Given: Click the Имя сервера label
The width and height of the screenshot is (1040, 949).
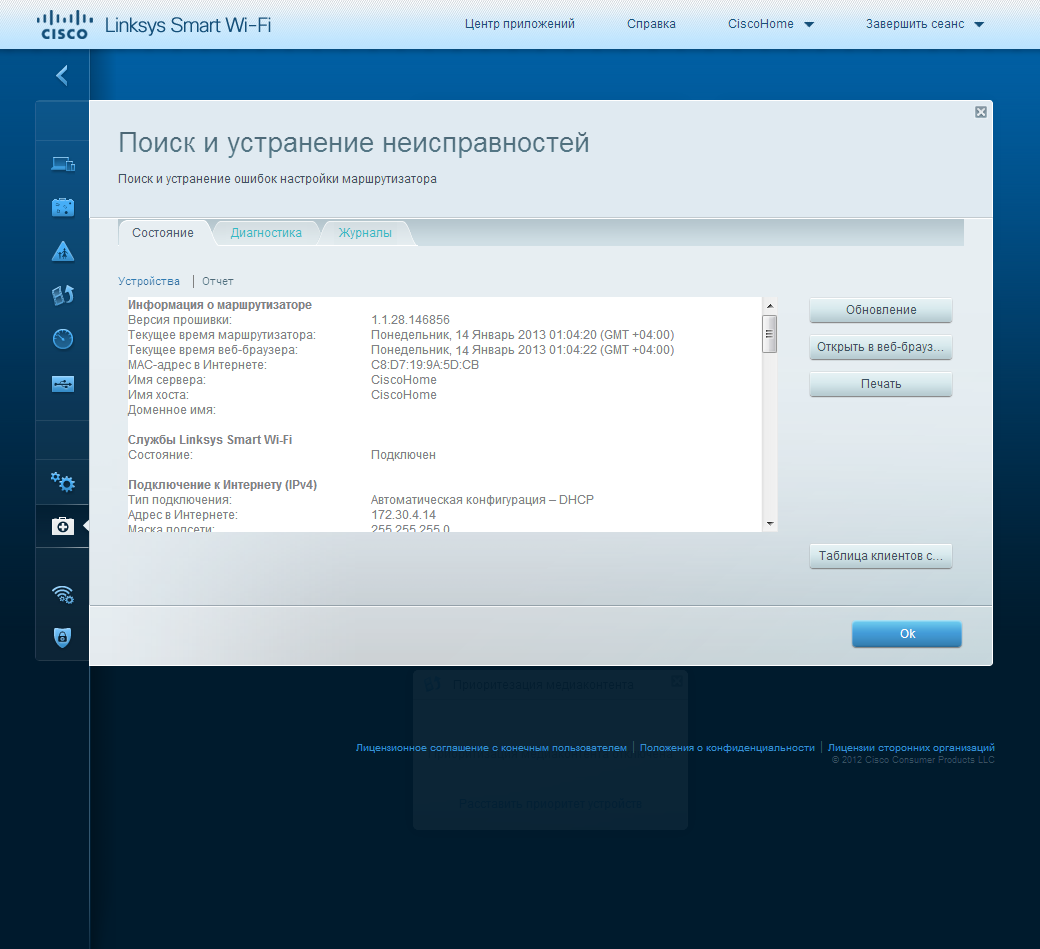Looking at the screenshot, I should coord(167,380).
